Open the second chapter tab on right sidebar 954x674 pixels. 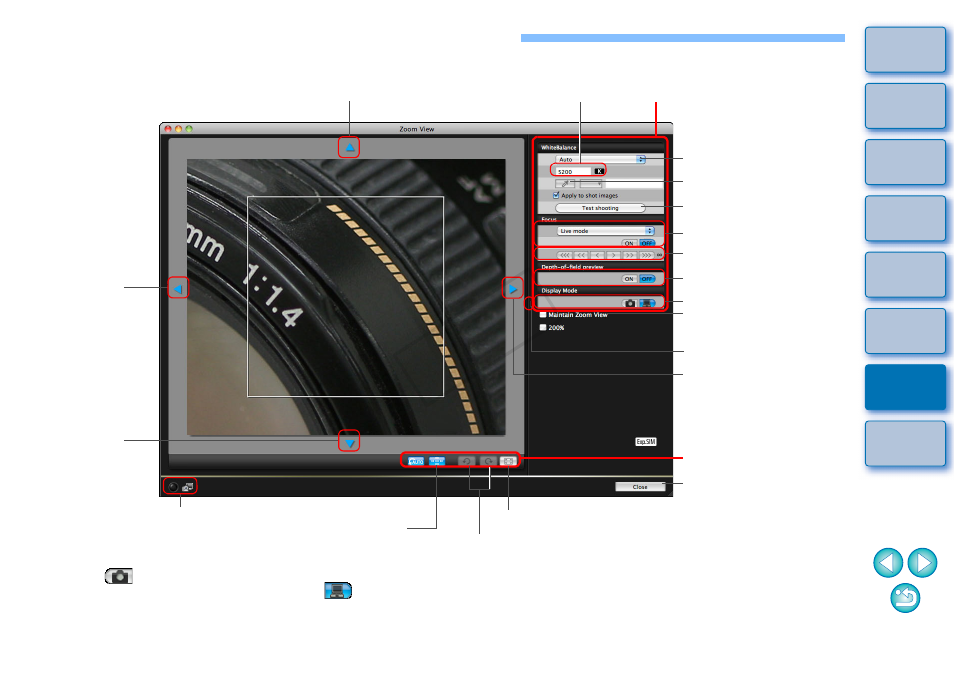pos(905,106)
